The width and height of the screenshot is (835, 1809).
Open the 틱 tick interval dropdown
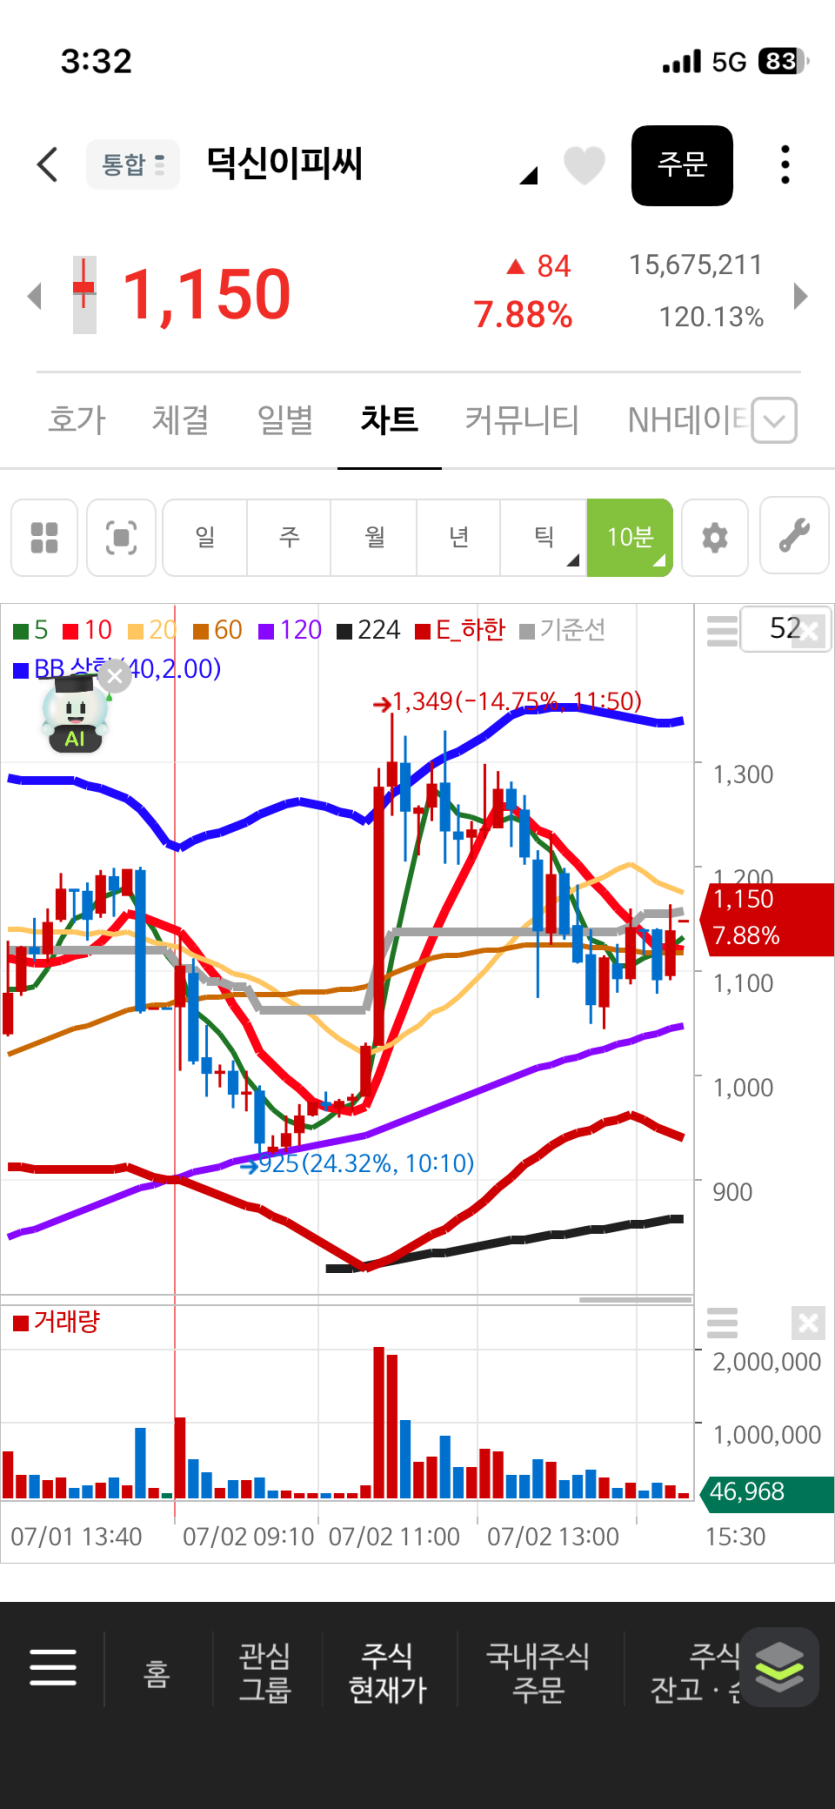[x=543, y=537]
